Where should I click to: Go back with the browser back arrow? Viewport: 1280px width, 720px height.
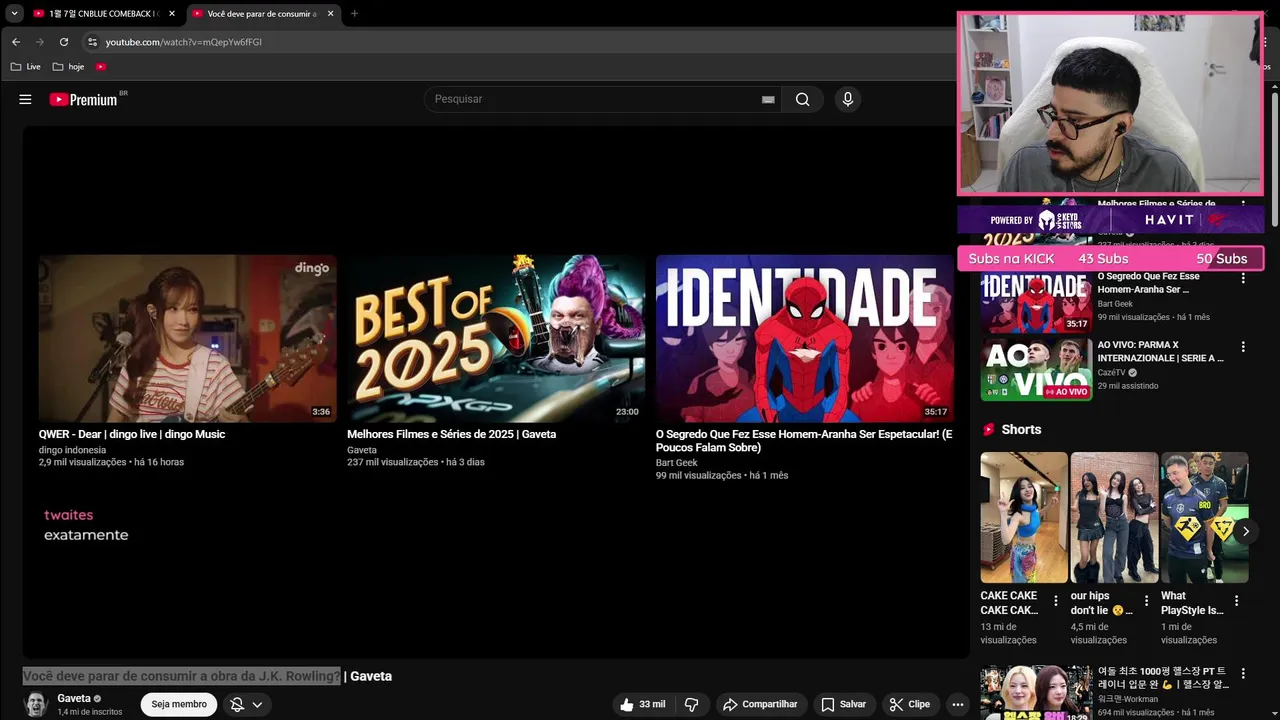coord(16,42)
